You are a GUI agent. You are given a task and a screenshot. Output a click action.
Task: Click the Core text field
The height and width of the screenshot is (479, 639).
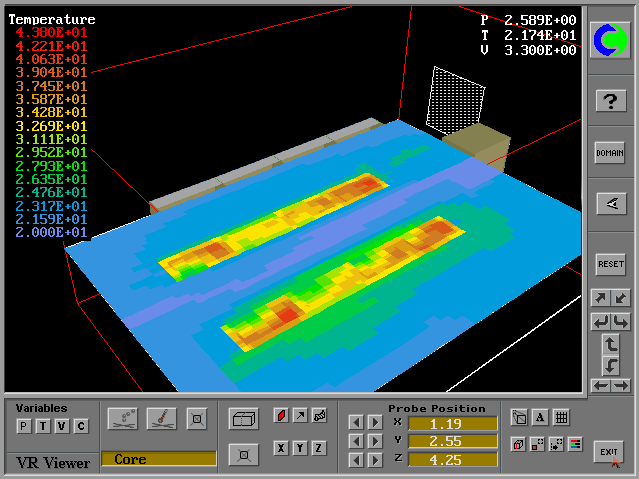tap(158, 459)
